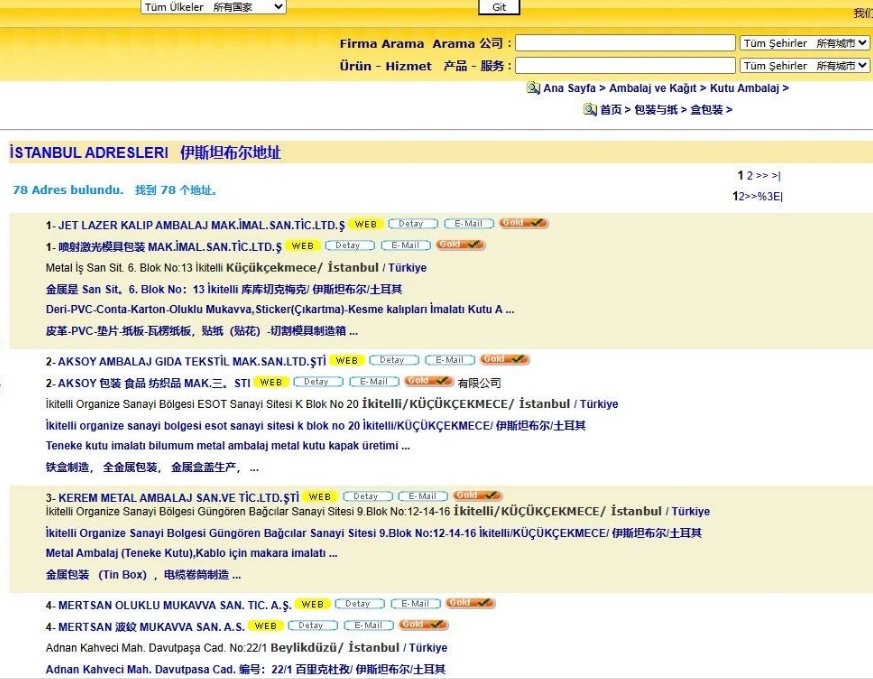Viewport: 873px width, 679px height.
Task: Open the Tüm Ülkeler country dropdown
Action: point(213,7)
